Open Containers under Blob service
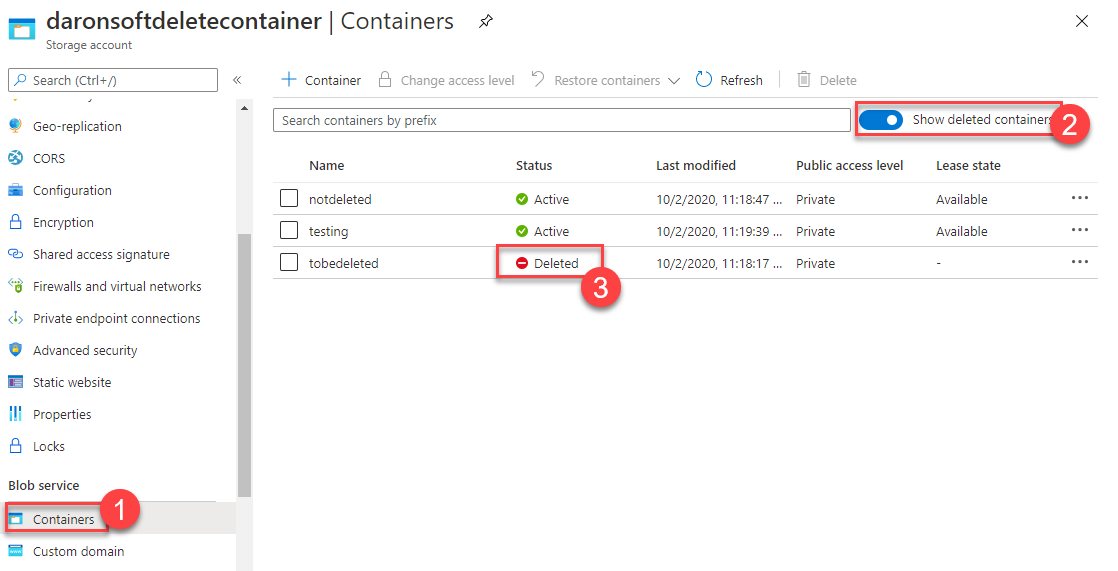The height and width of the screenshot is (571, 1118). (x=63, y=519)
